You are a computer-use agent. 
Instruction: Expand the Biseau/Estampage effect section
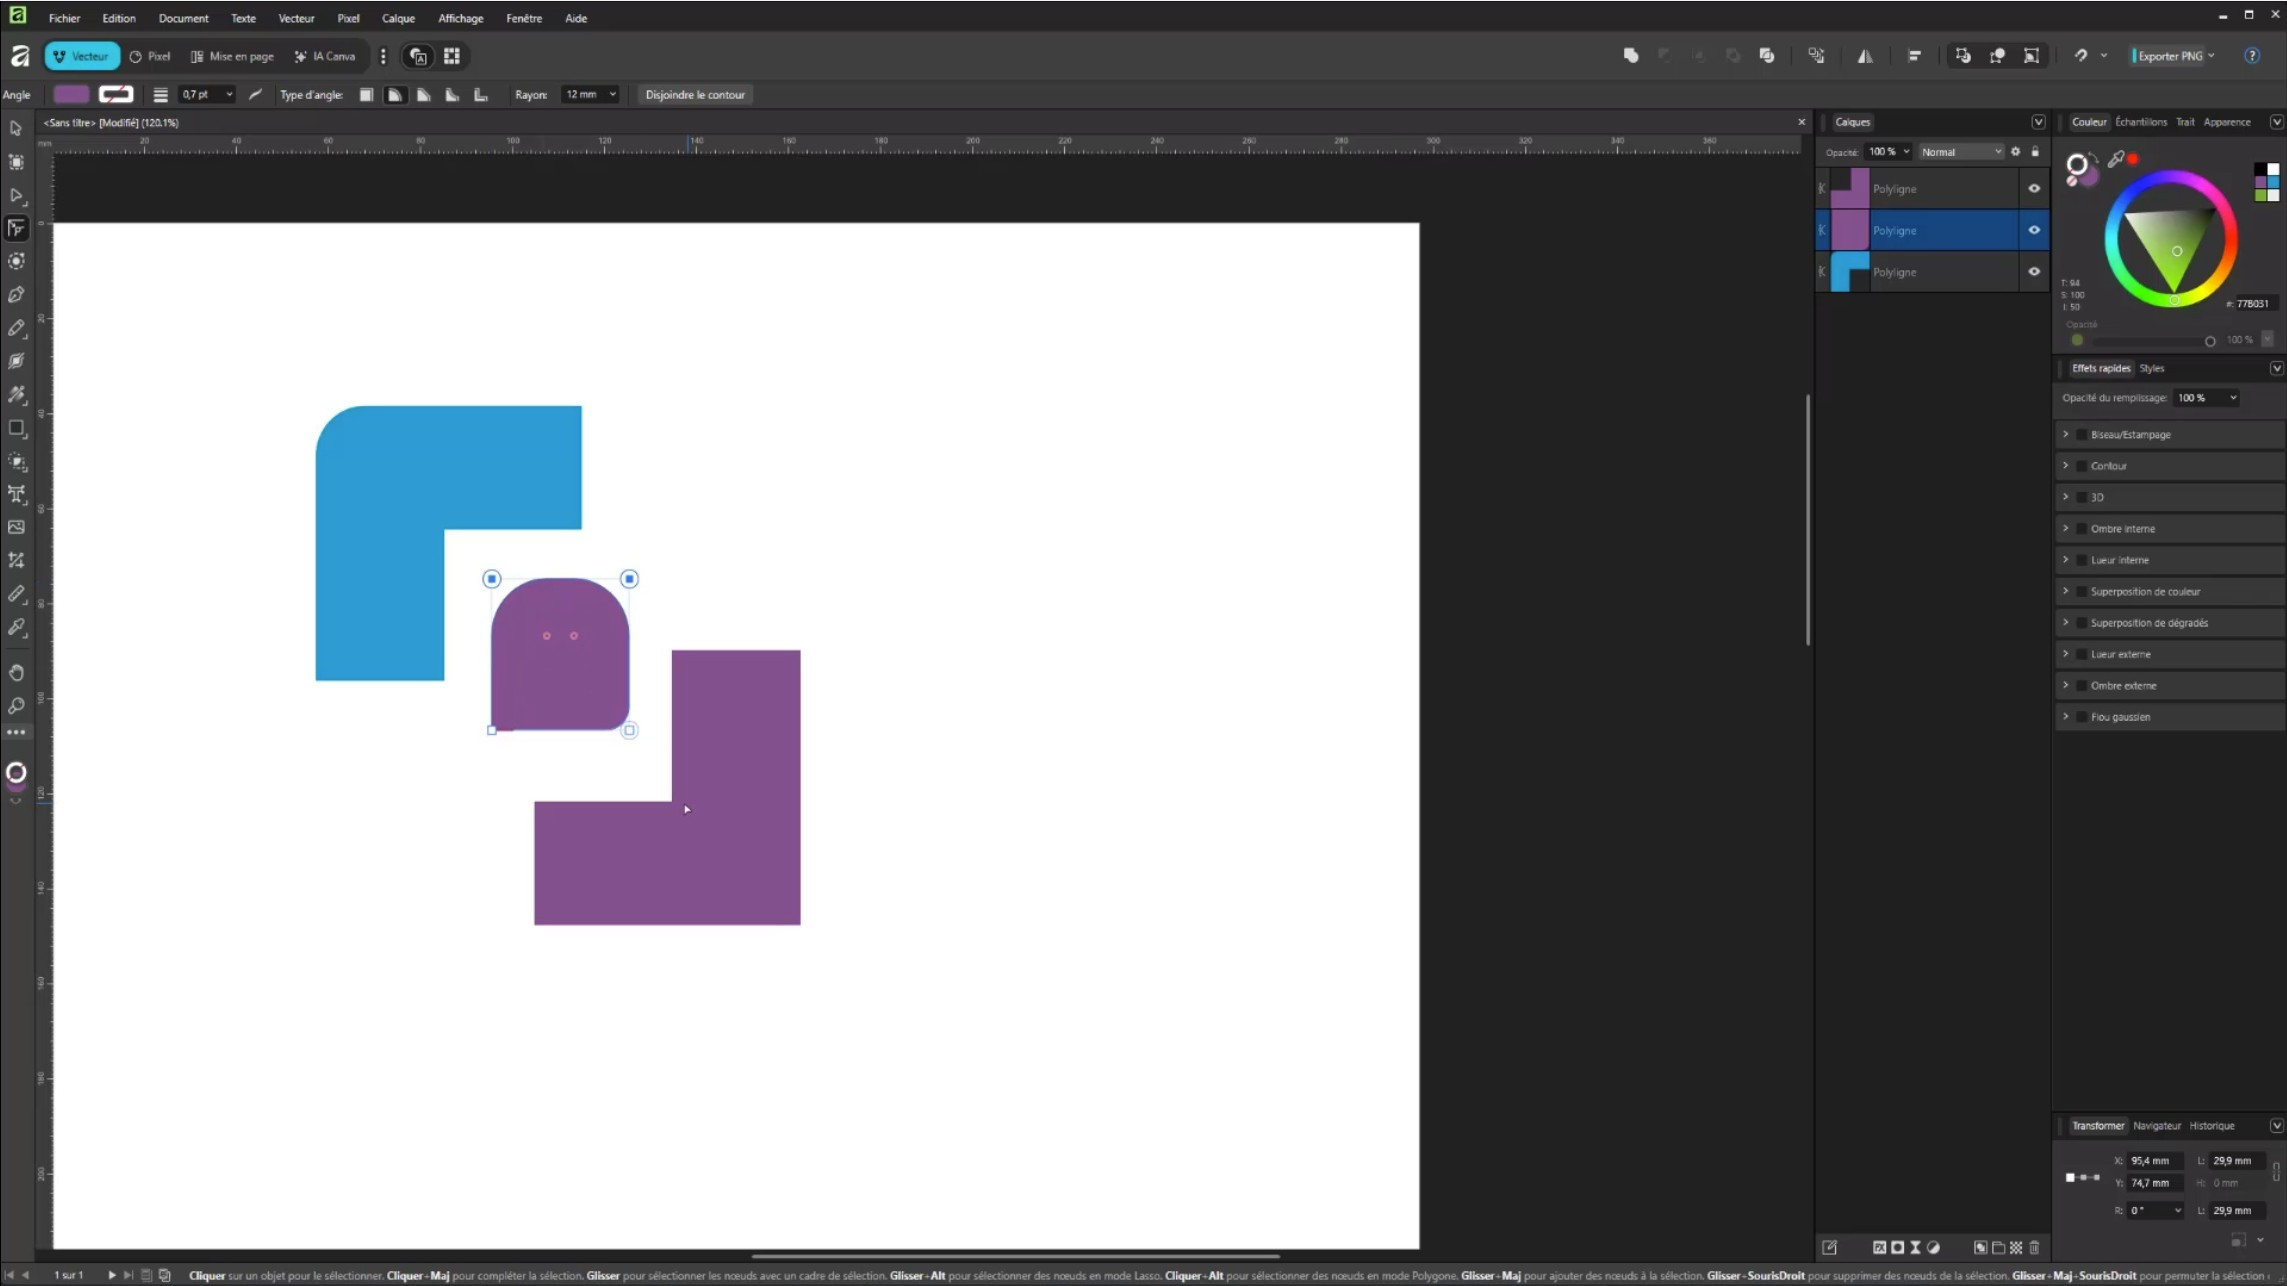point(2066,434)
